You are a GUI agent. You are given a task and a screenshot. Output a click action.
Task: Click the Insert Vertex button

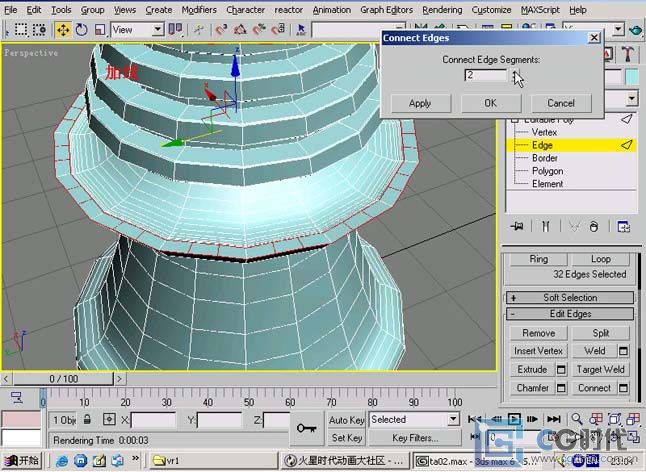coord(538,351)
